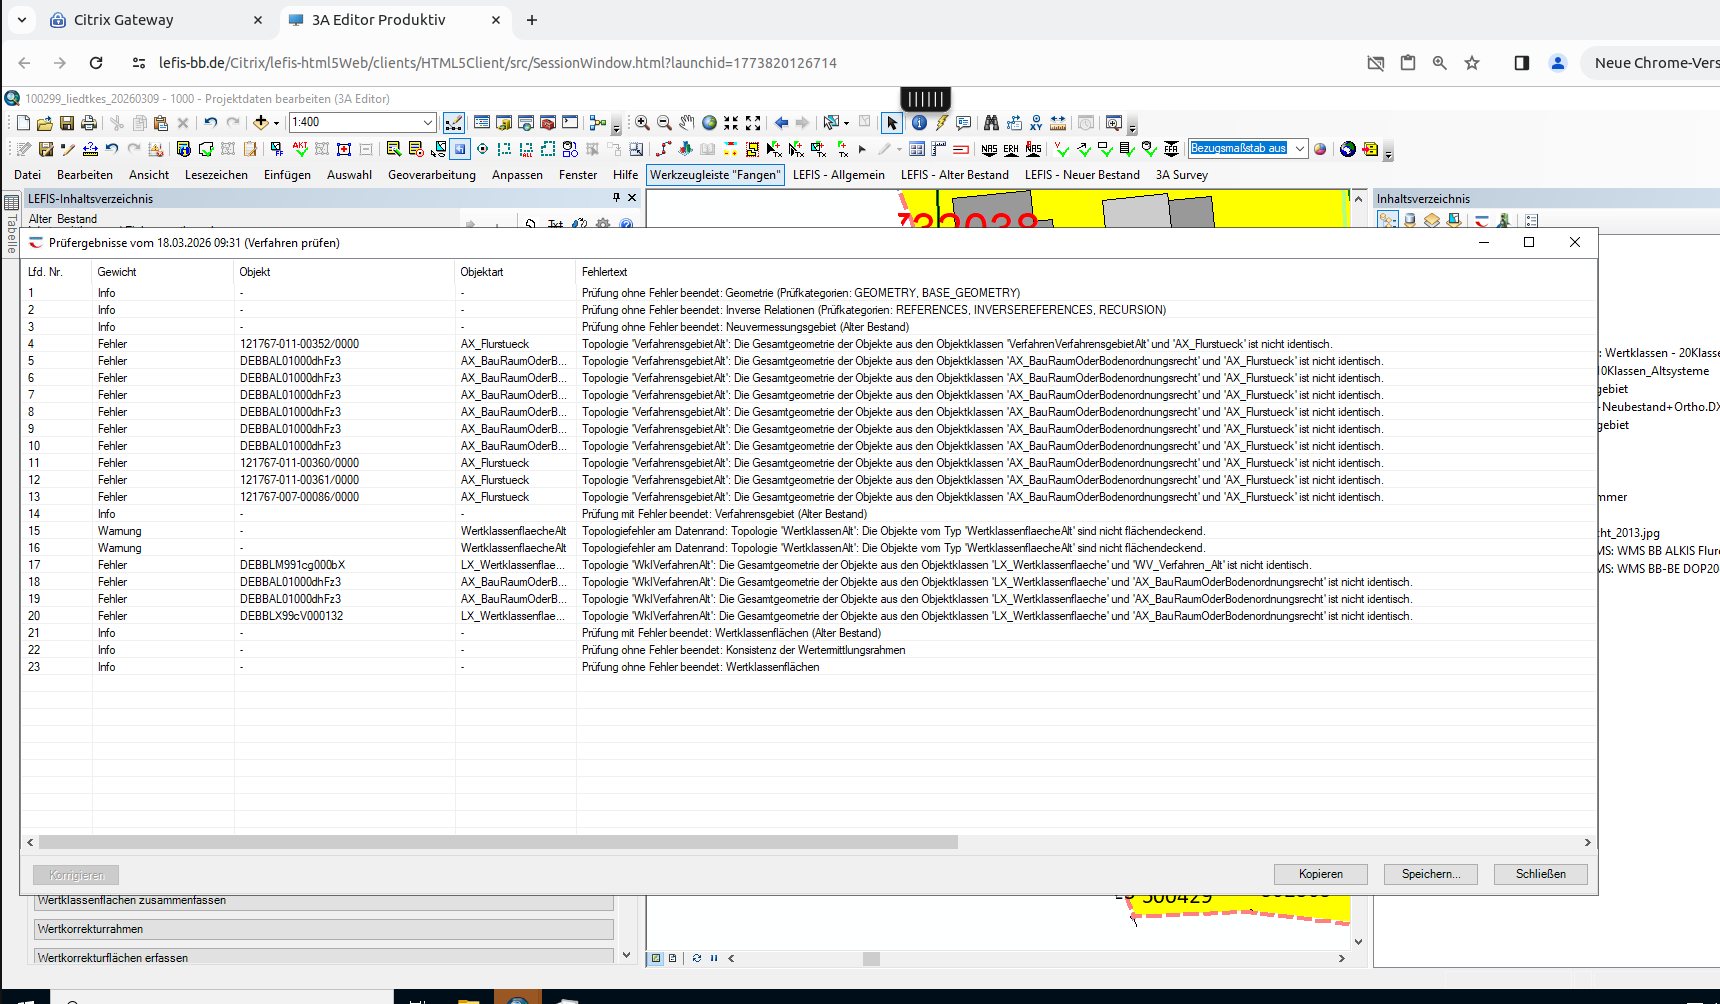Open the Find binoculars tool
Screen dimensions: 1720x1004
pyautogui.click(x=991, y=123)
